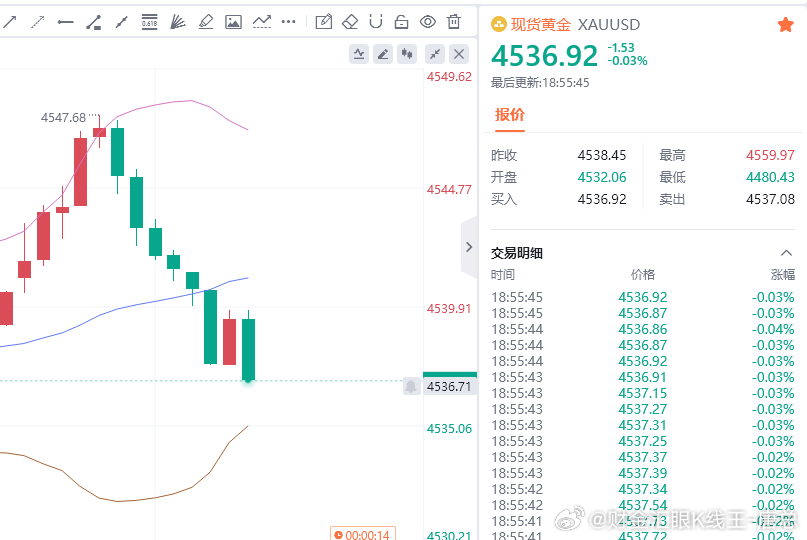The height and width of the screenshot is (540, 807).
Task: Click 卖出 price 4537.08
Action: (x=770, y=199)
